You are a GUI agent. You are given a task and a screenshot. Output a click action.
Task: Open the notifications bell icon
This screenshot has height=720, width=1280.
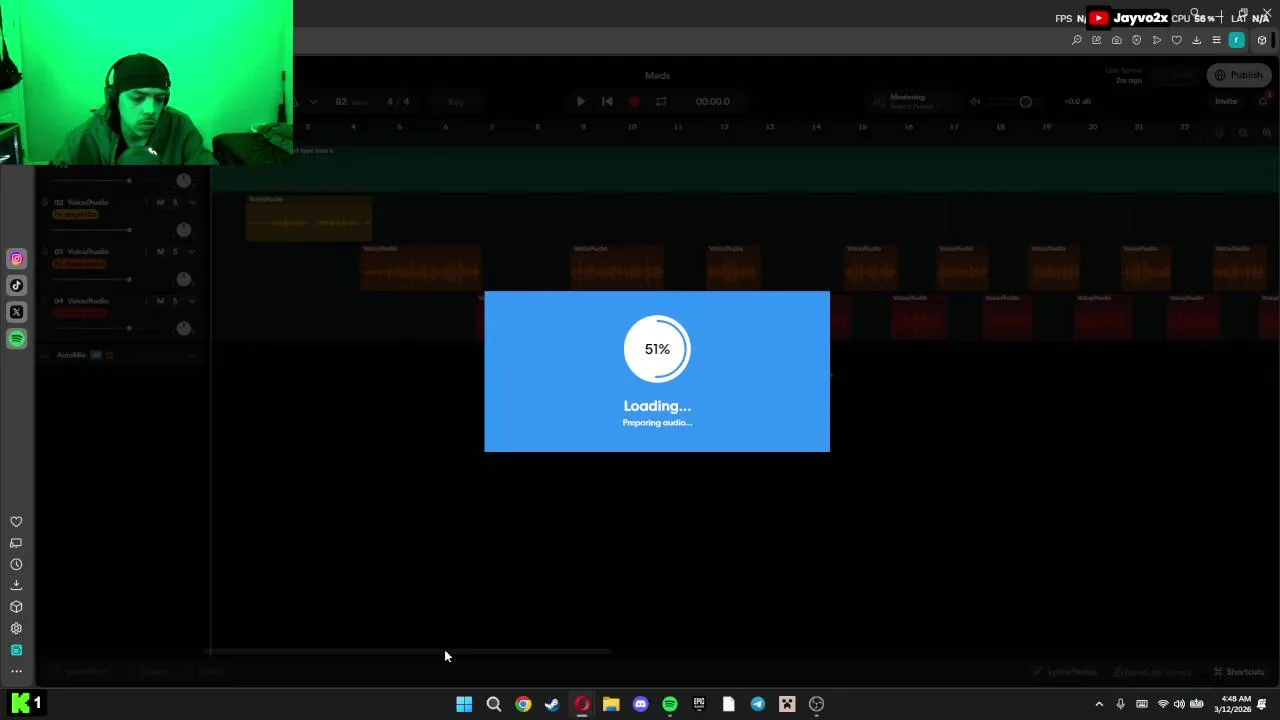[x=1263, y=101]
